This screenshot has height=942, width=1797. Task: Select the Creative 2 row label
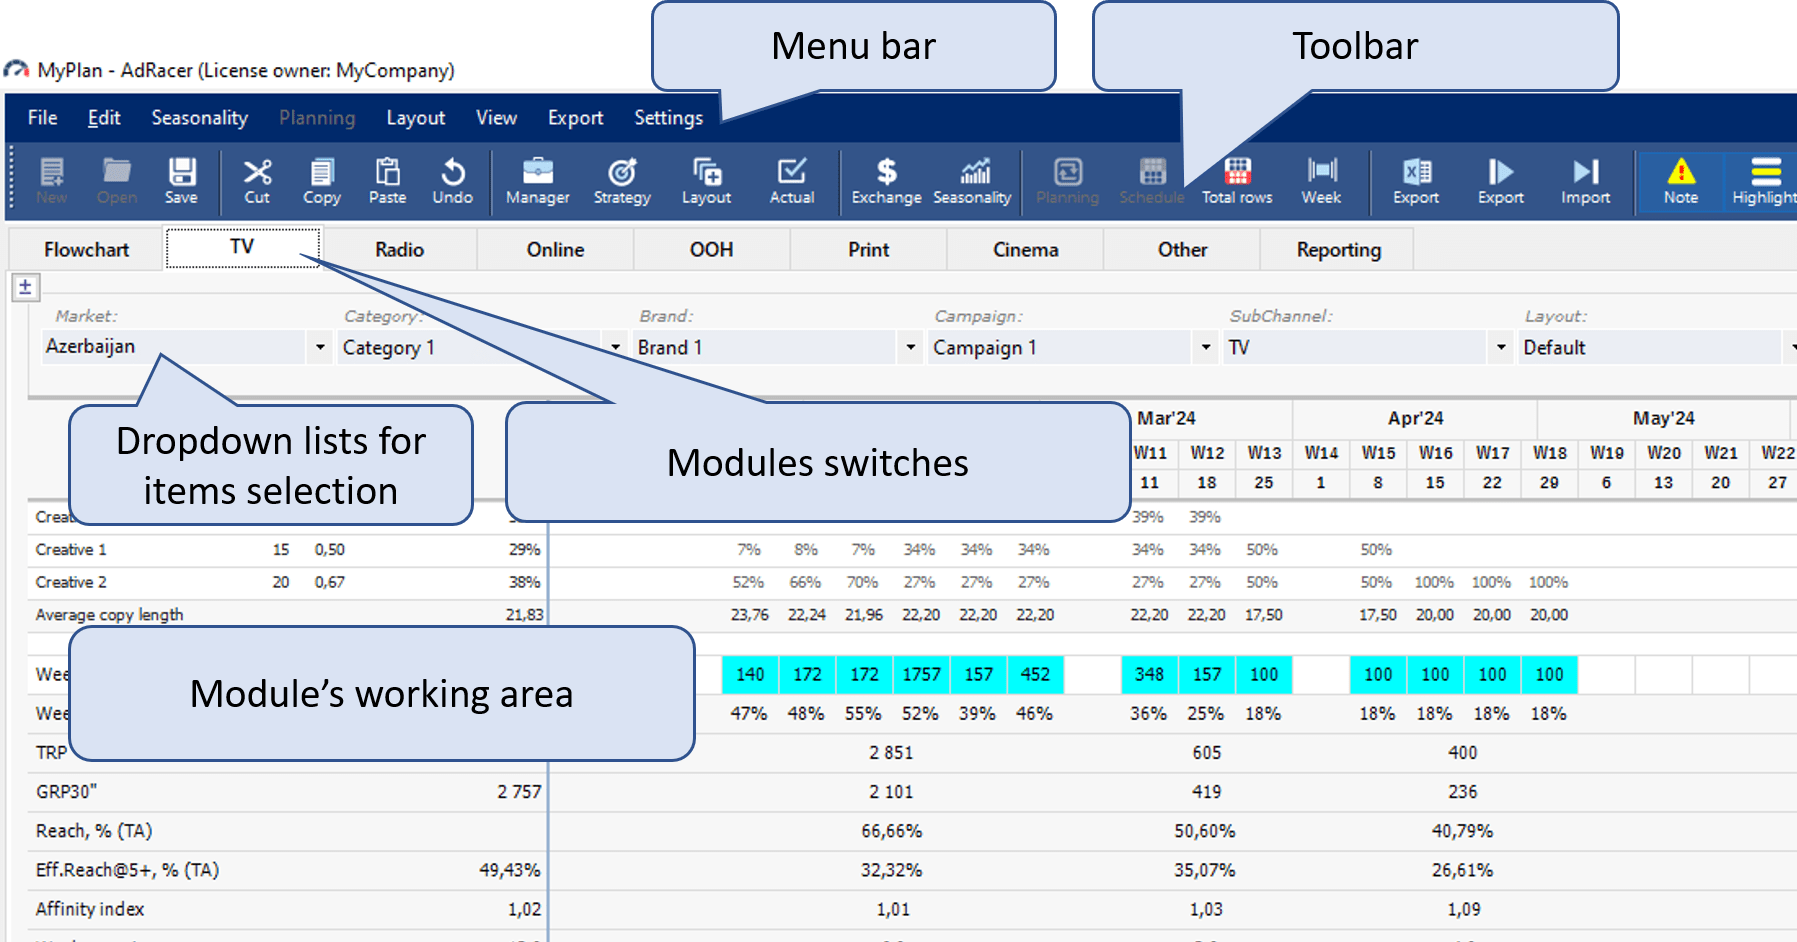[71, 582]
